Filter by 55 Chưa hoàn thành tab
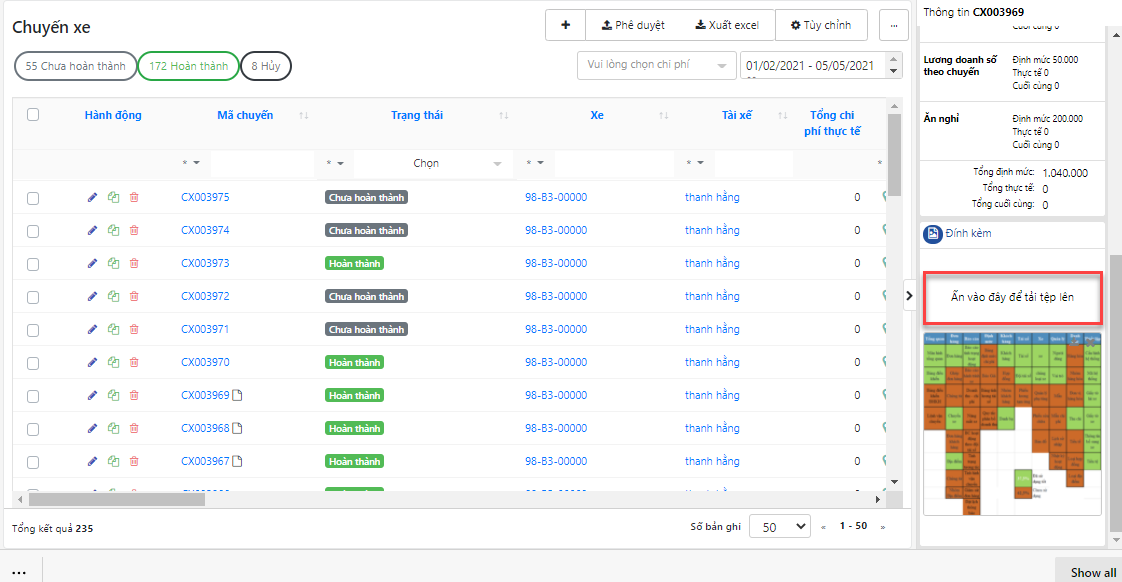This screenshot has height=582, width=1122. [75, 67]
